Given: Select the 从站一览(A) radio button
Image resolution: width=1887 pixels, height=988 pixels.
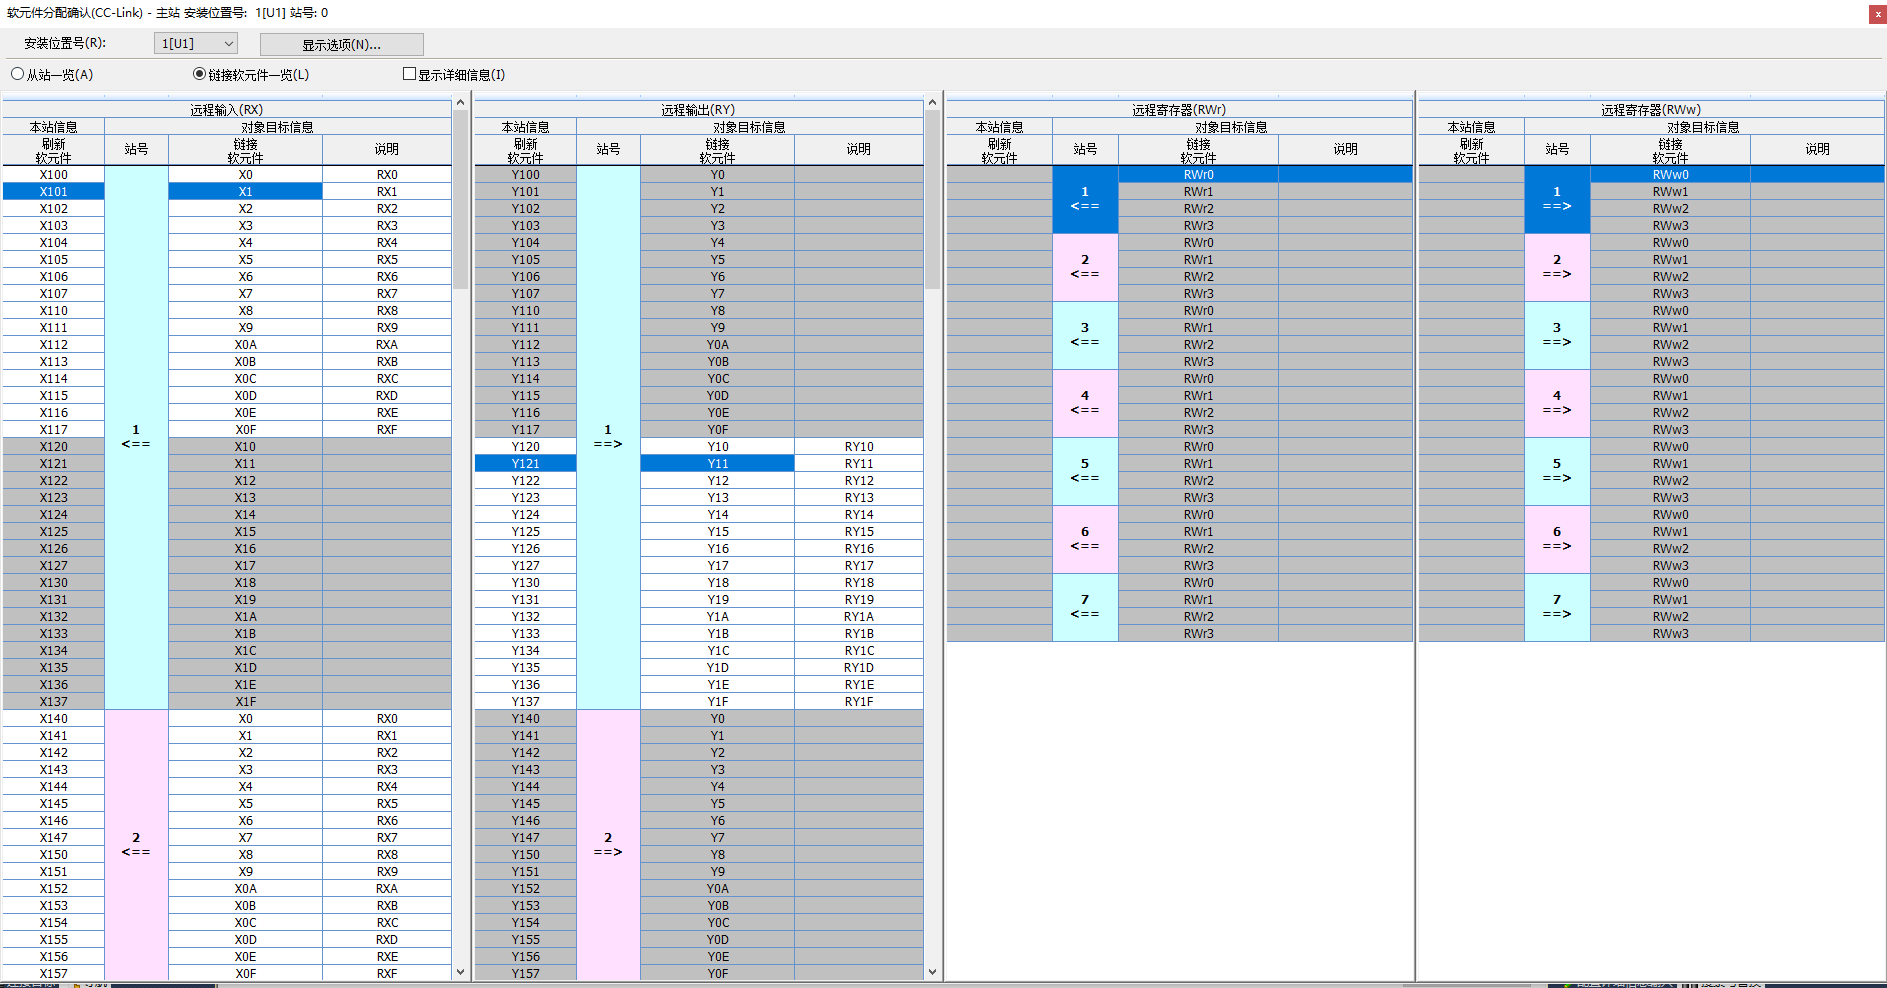Looking at the screenshot, I should coord(18,74).
